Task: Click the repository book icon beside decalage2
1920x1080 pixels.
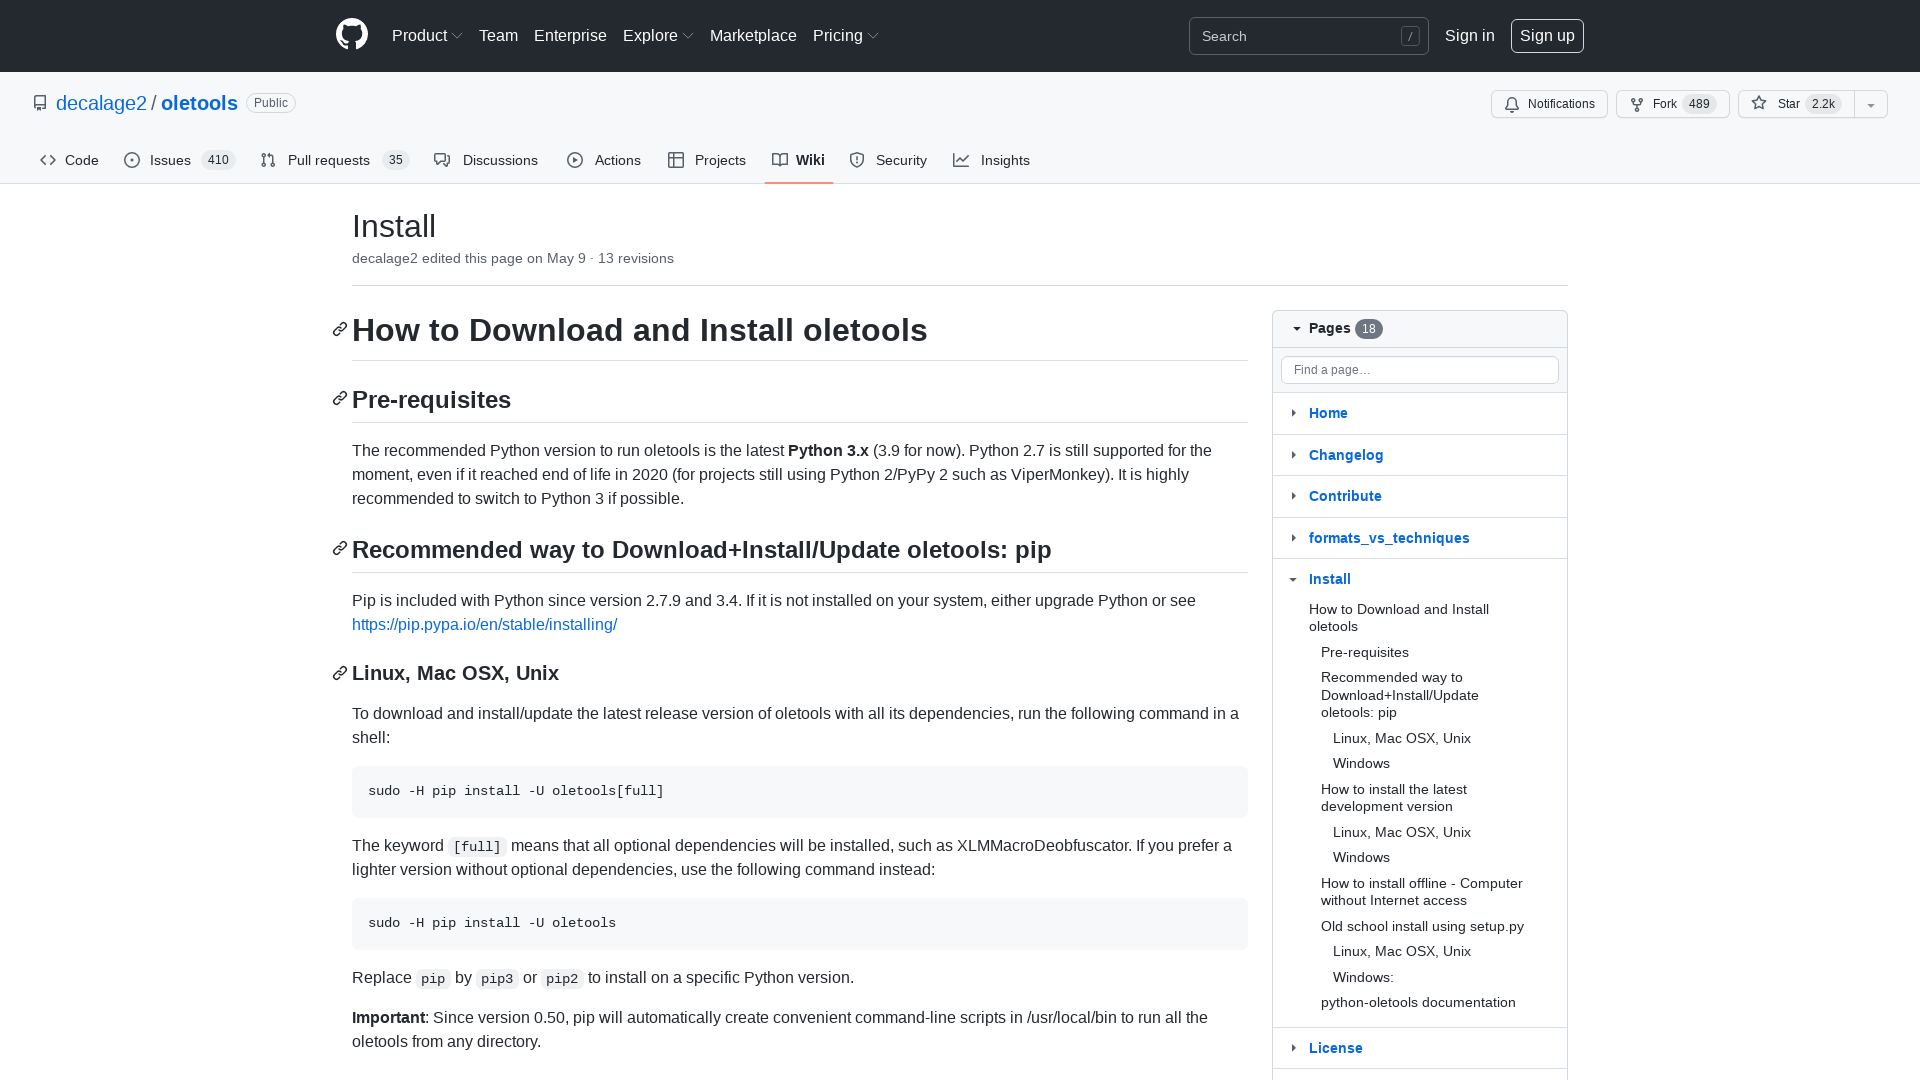Action: coord(40,103)
